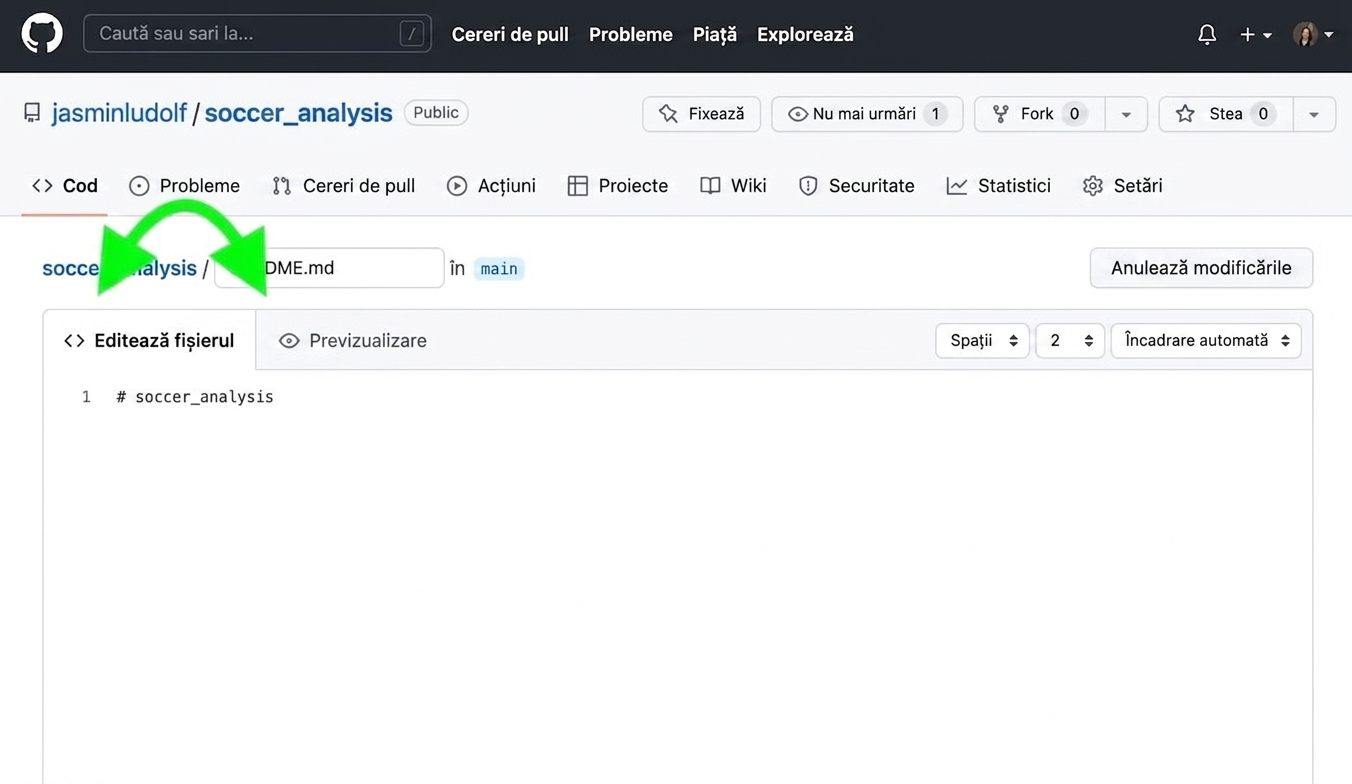Expand the plus create-new menu
The height and width of the screenshot is (784, 1352).
click(x=1255, y=34)
